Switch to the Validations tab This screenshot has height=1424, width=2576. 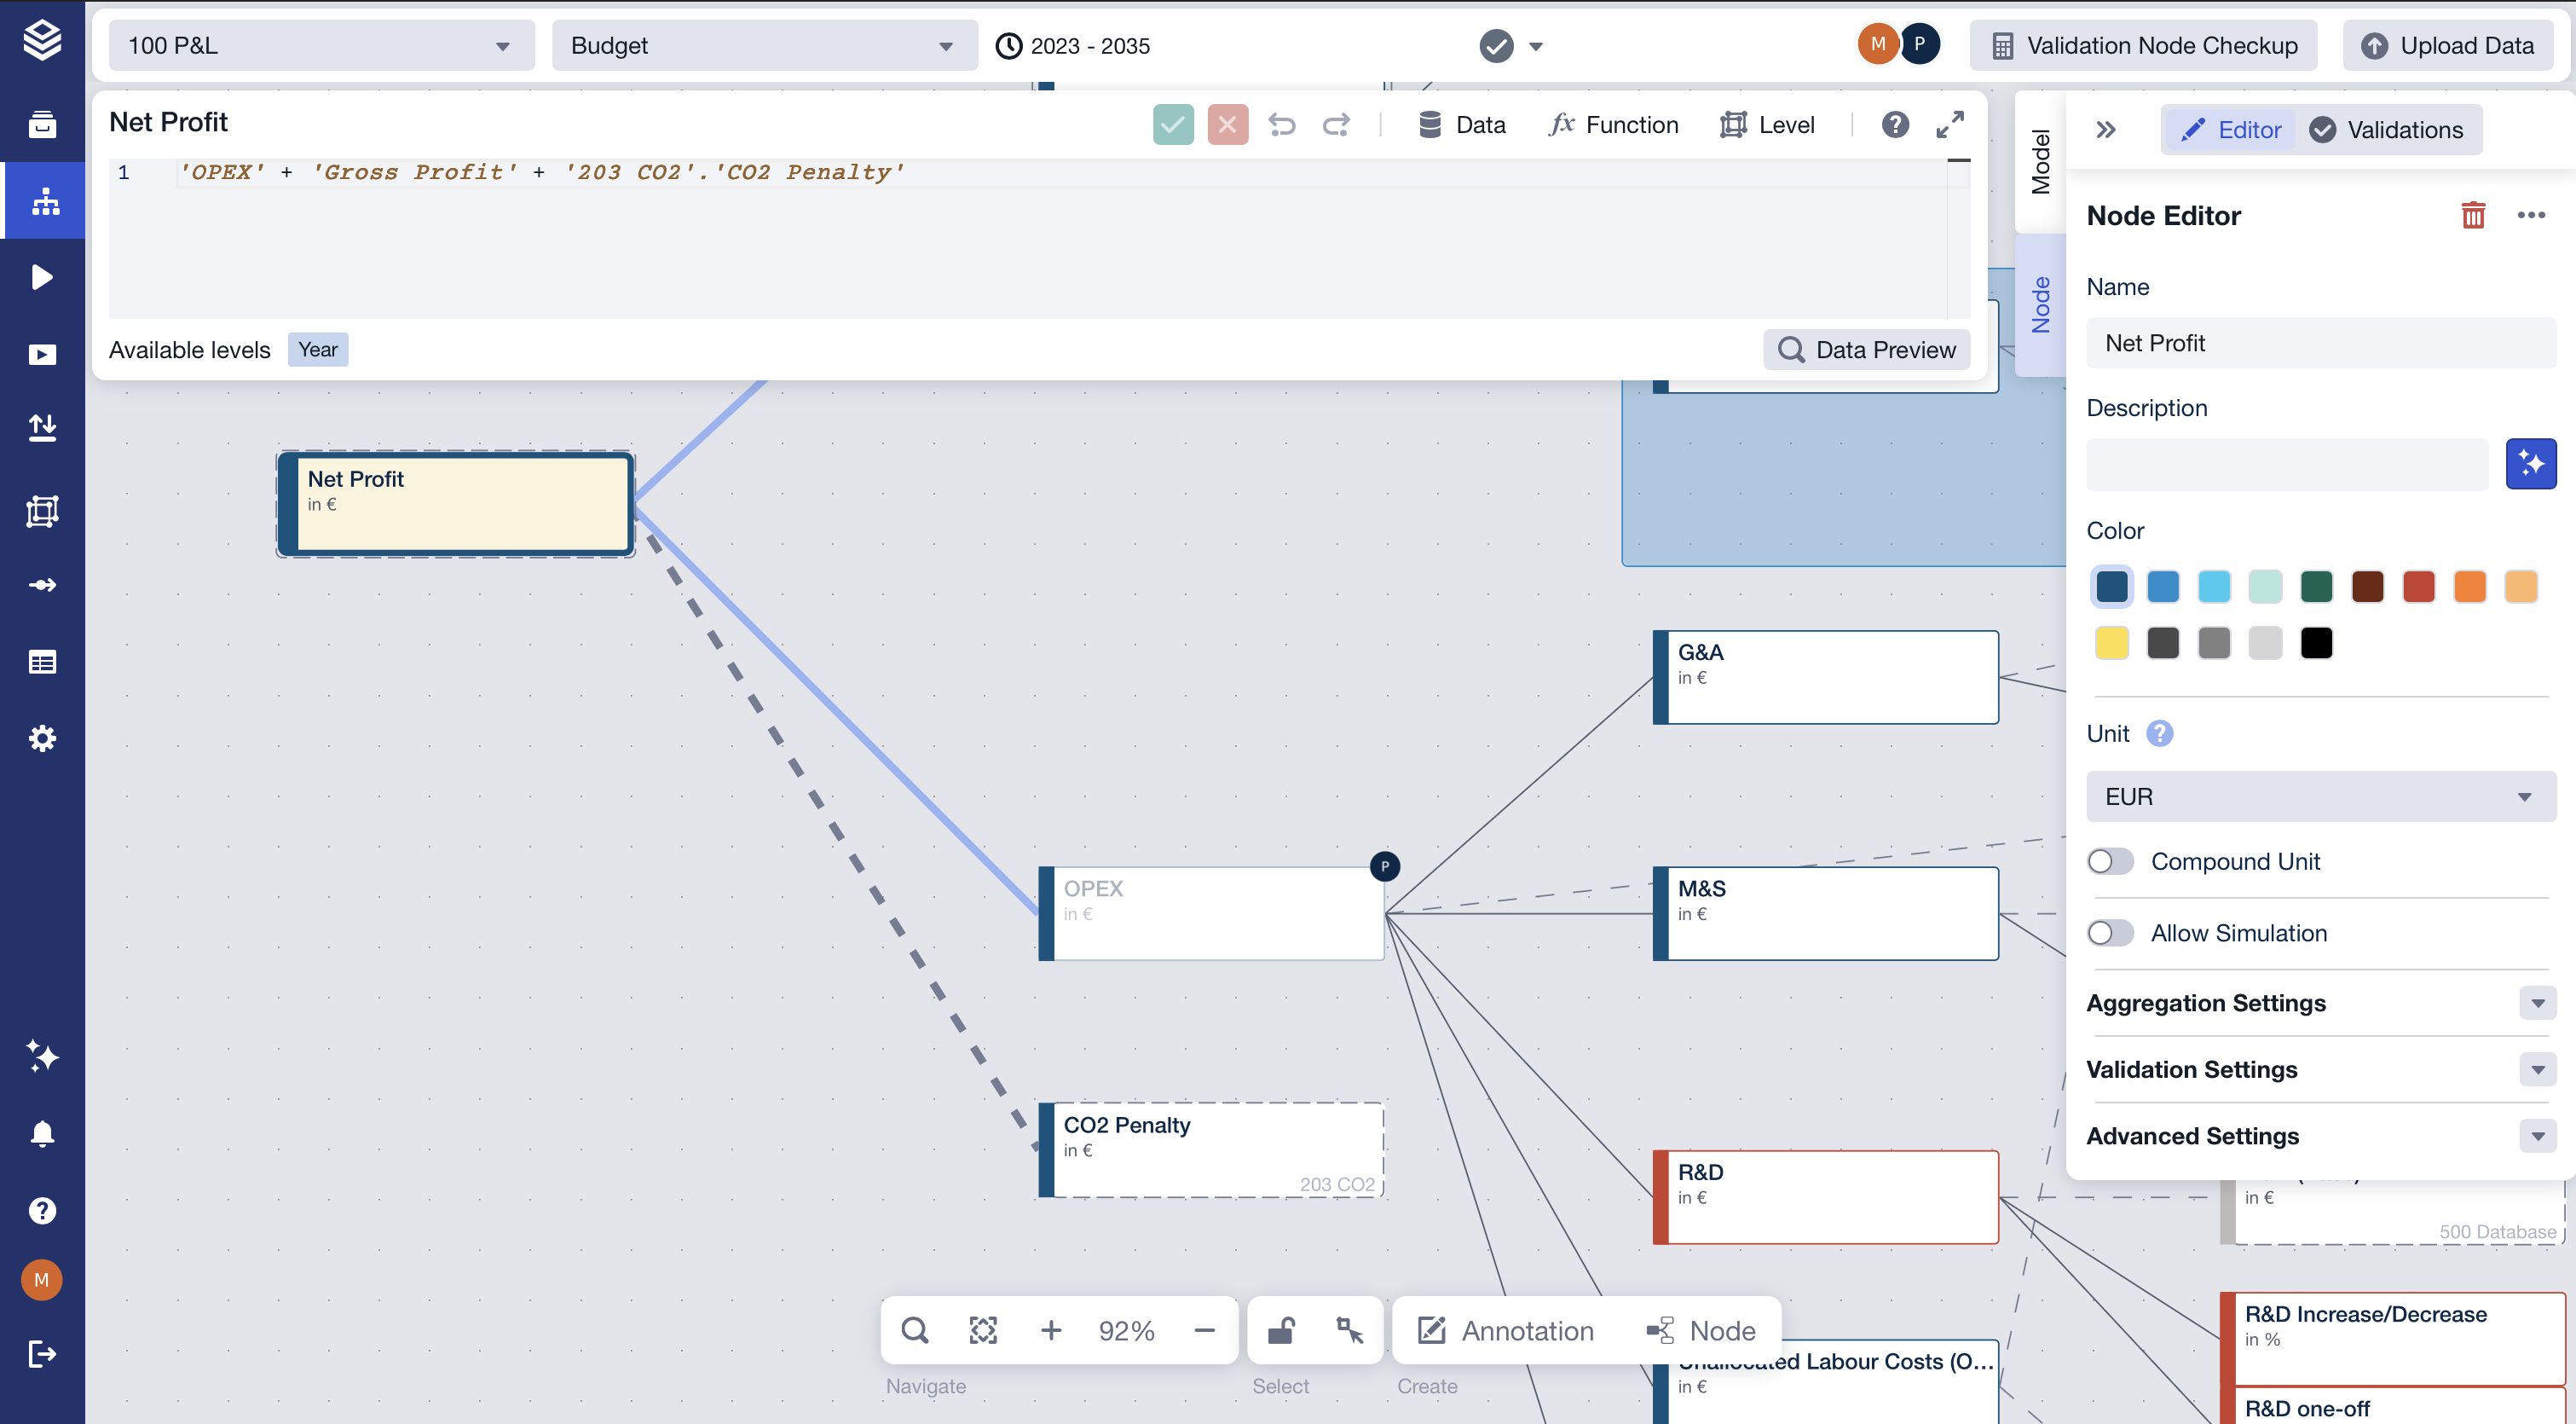[x=2387, y=130]
